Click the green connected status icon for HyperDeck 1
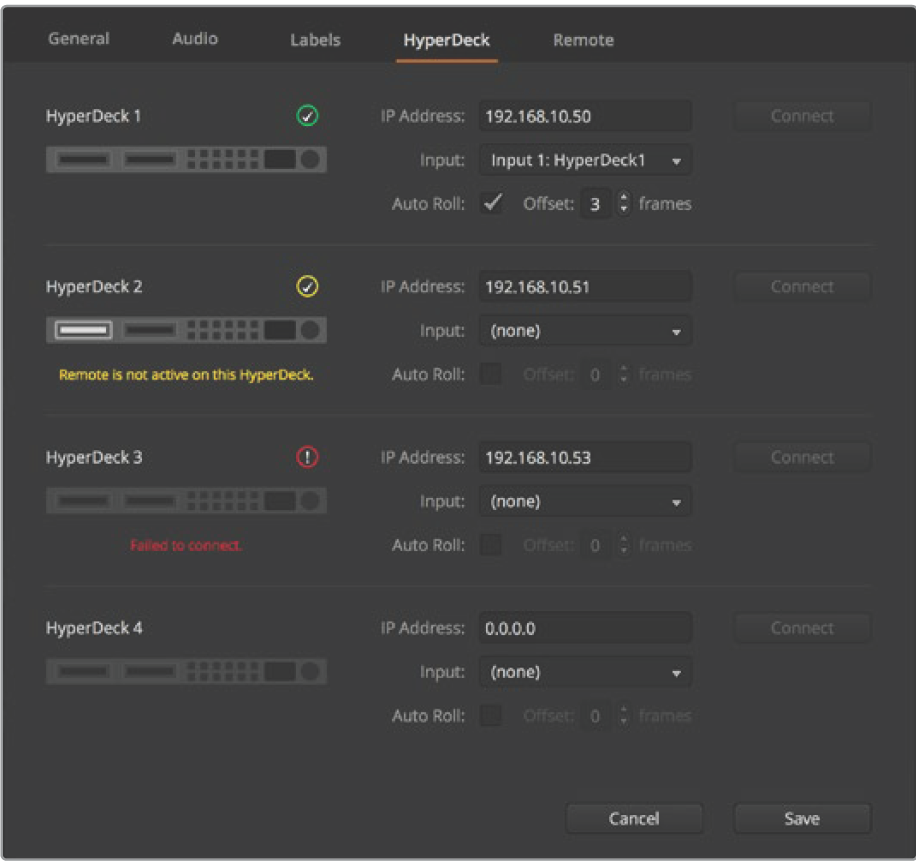The image size is (916, 863). tap(308, 117)
